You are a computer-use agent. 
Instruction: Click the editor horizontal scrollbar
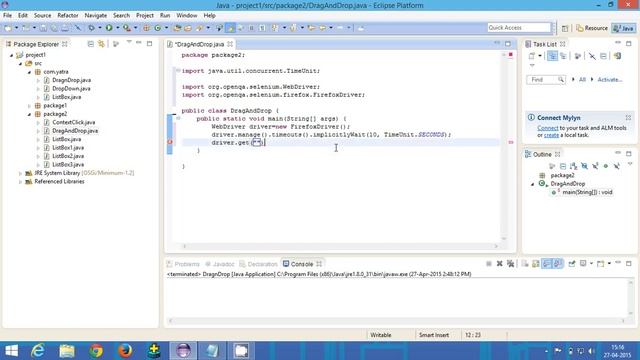coord(340,246)
